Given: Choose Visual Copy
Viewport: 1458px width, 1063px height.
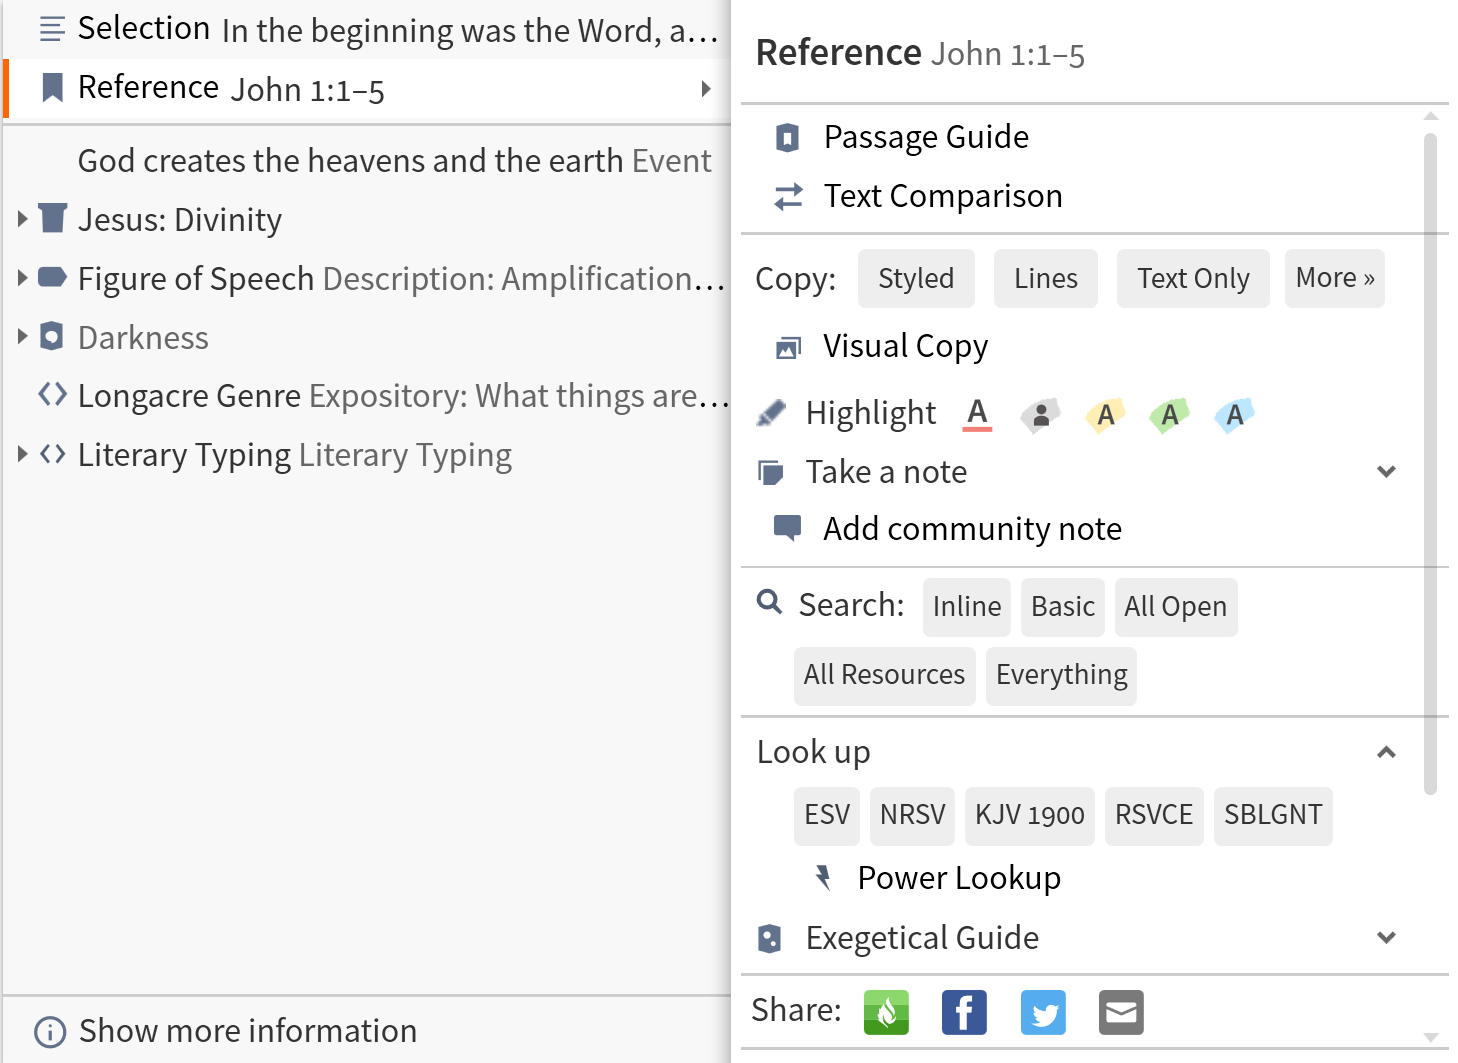Looking at the screenshot, I should pos(905,347).
